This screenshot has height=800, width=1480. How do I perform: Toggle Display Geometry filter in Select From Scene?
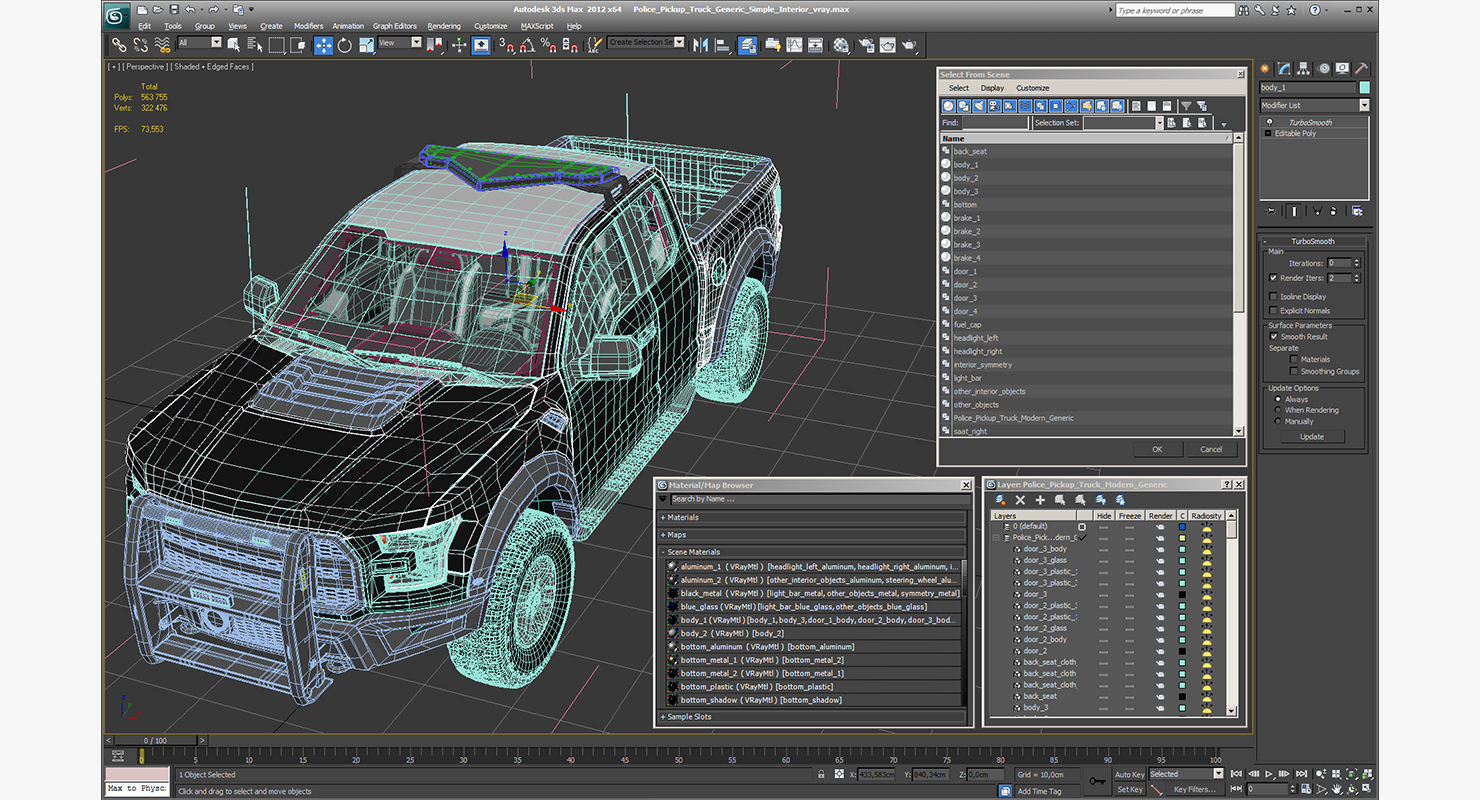click(x=949, y=106)
